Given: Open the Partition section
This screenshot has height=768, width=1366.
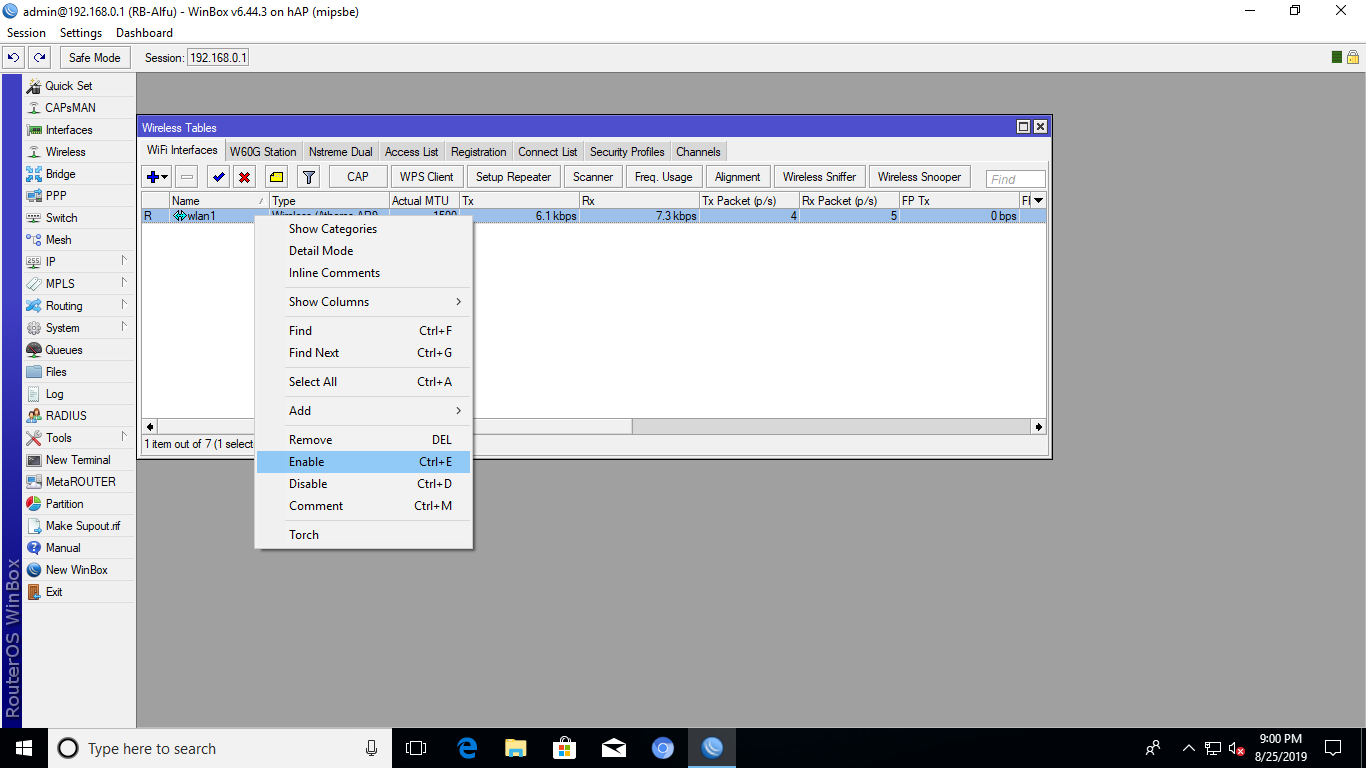Looking at the screenshot, I should tap(78, 504).
